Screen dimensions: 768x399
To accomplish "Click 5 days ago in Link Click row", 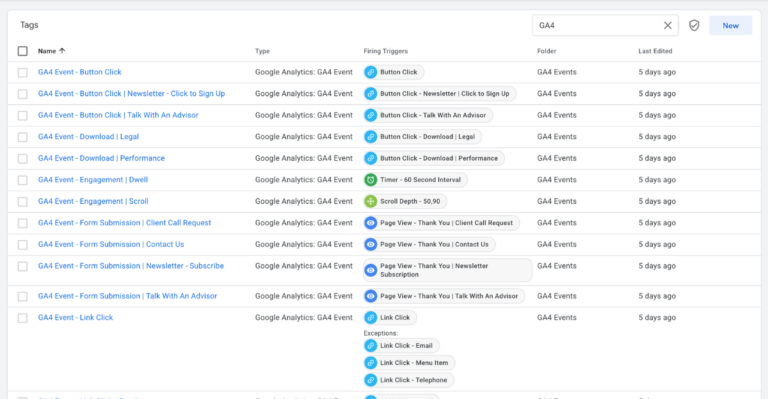I will click(x=657, y=318).
